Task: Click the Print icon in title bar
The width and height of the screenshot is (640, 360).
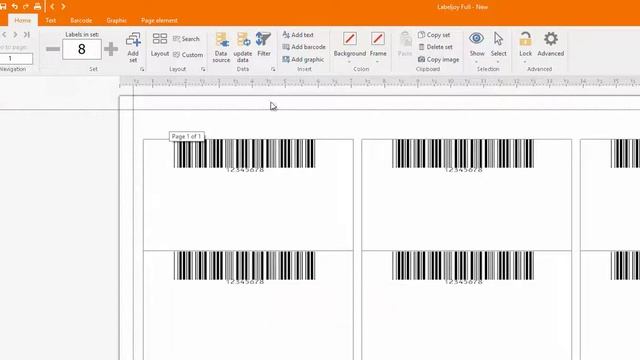Action: [x=37, y=7]
